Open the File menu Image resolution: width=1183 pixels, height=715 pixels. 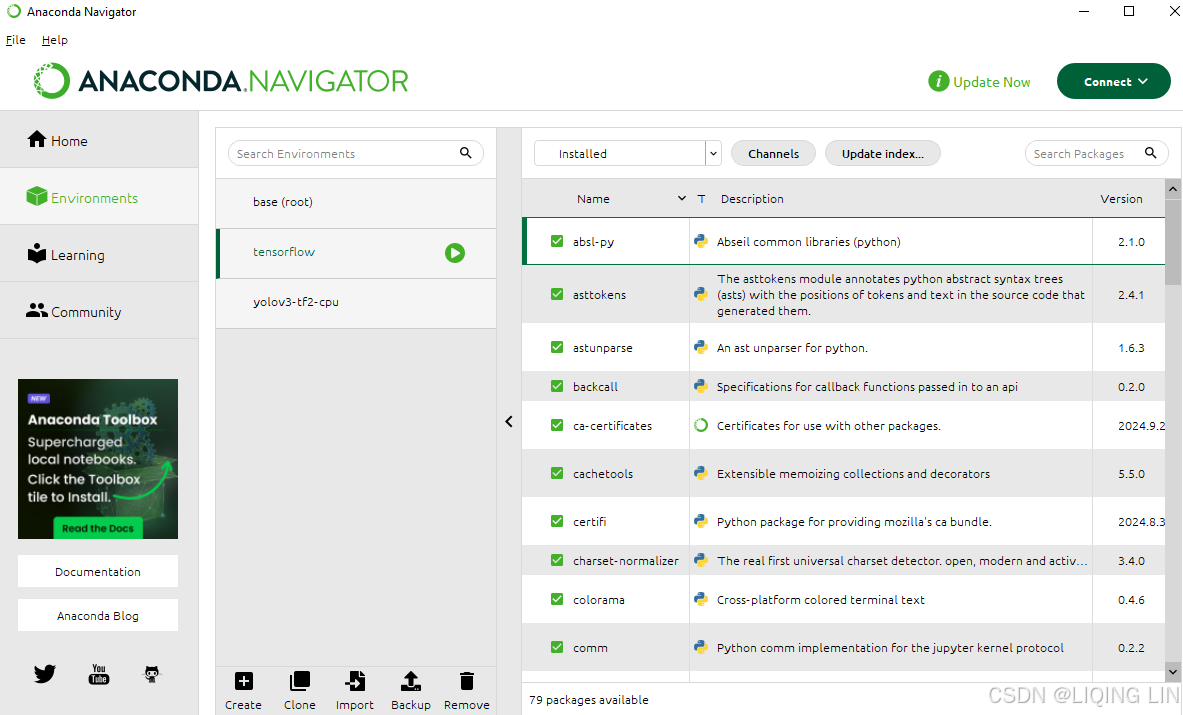16,40
